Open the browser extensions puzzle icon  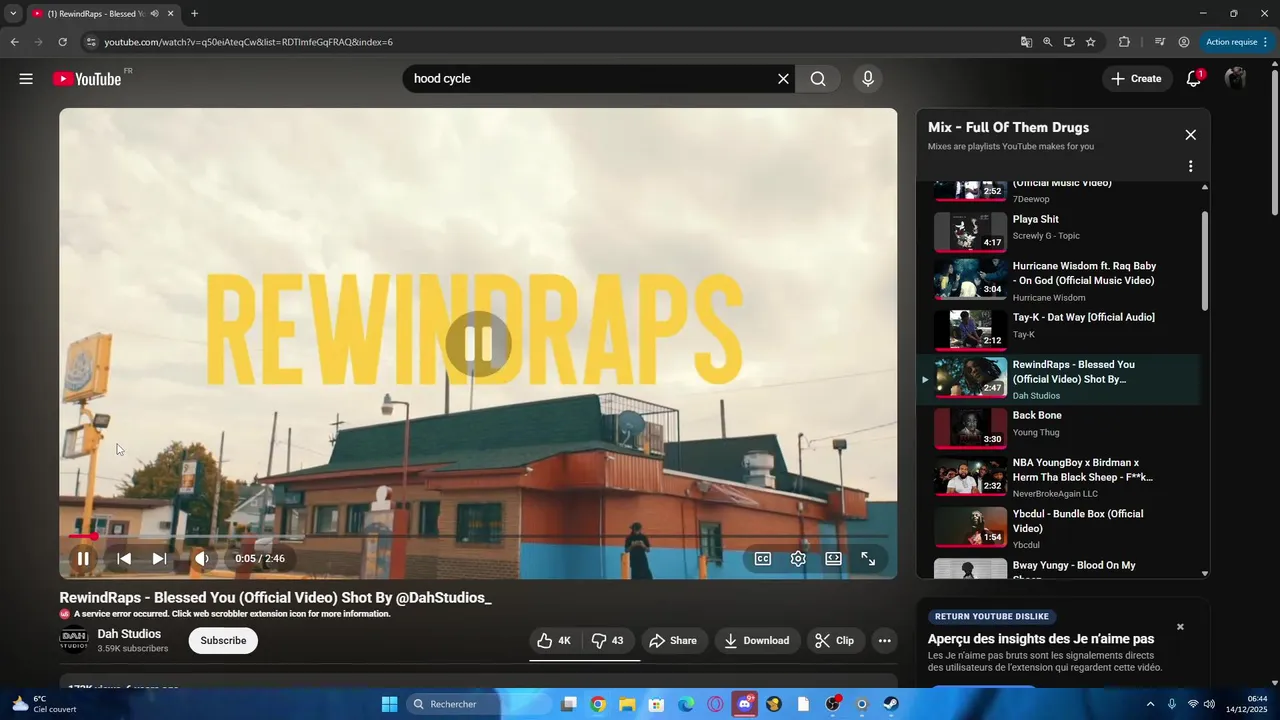coord(1124,42)
